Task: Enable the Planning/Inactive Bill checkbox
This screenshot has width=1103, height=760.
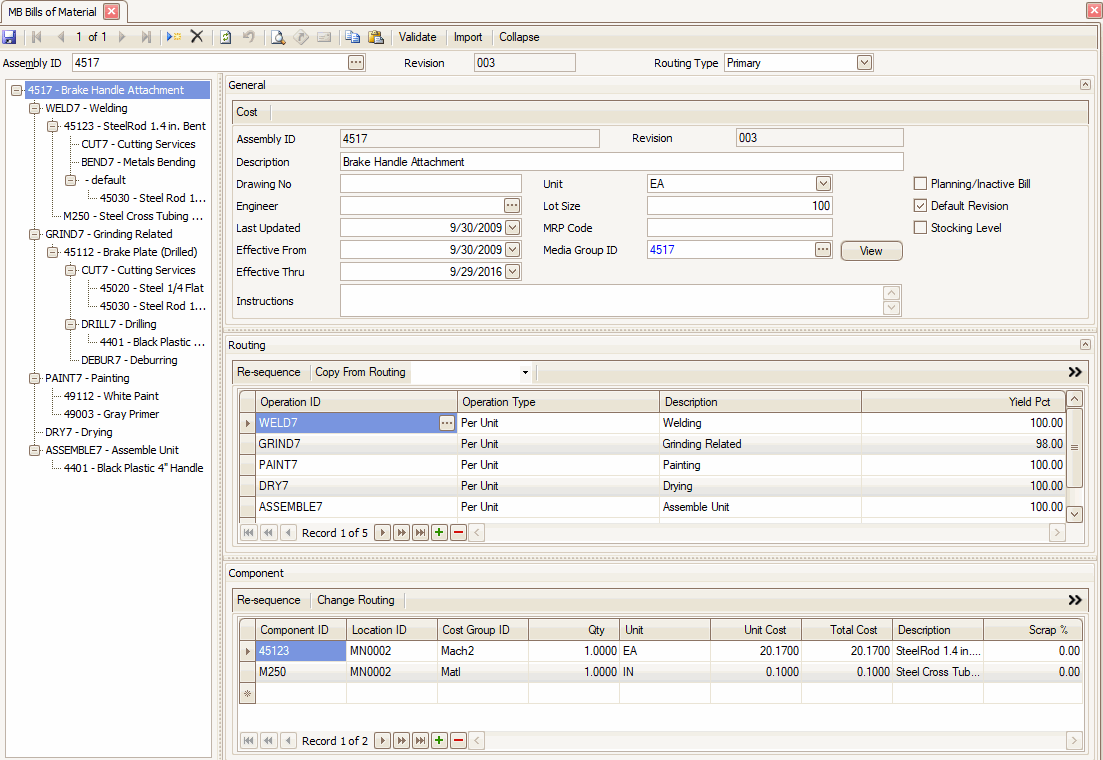Action: (x=921, y=184)
